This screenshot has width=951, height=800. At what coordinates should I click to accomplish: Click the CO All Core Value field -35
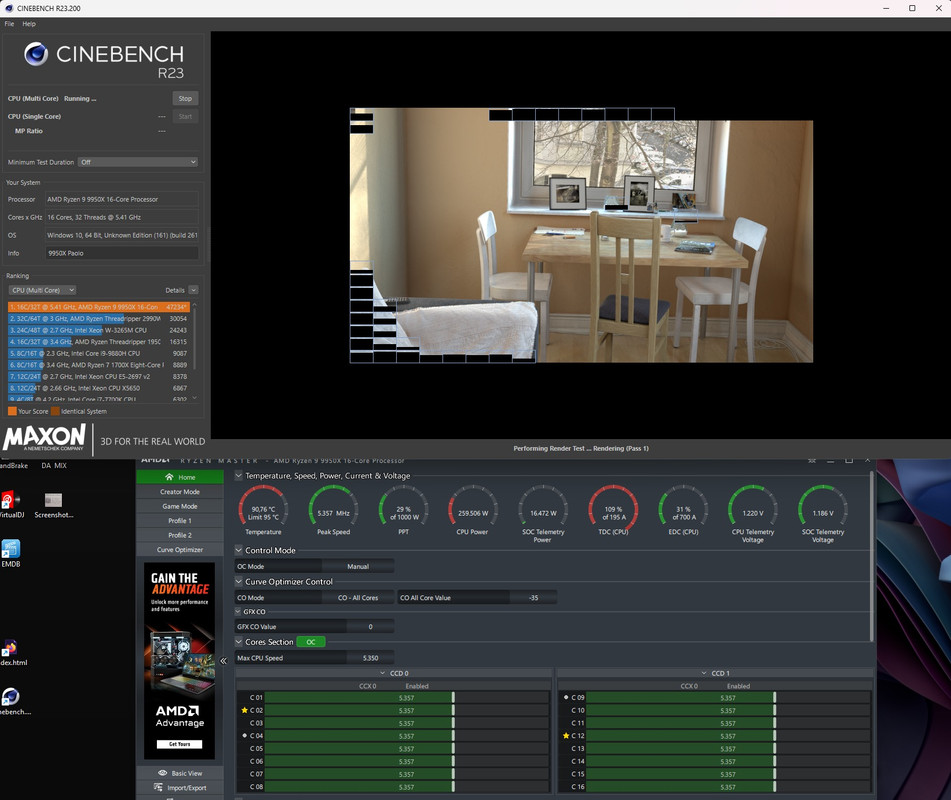point(533,597)
